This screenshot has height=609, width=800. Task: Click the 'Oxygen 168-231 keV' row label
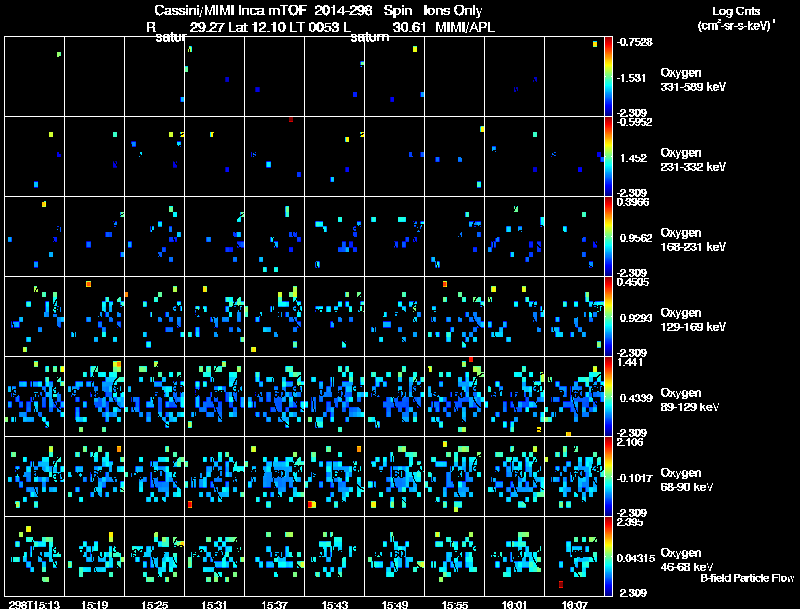coord(693,240)
